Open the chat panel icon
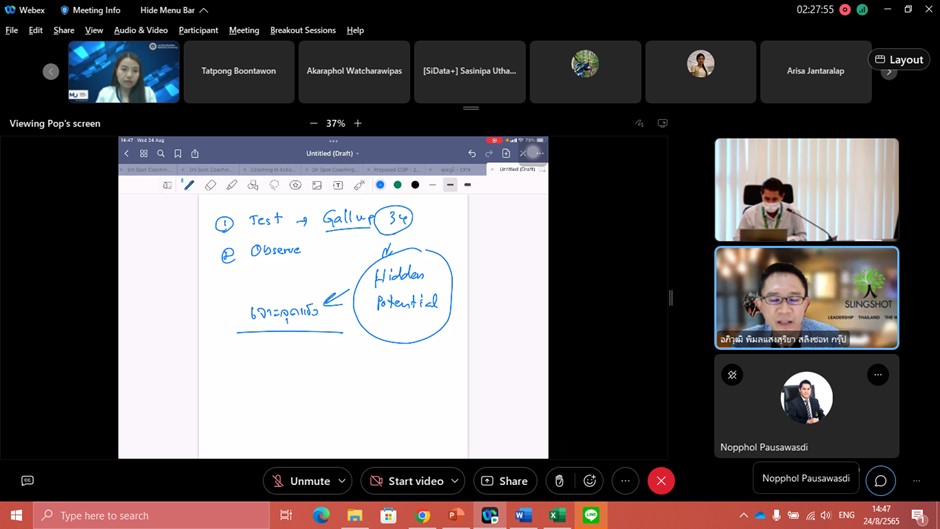940x529 pixels. coord(880,481)
